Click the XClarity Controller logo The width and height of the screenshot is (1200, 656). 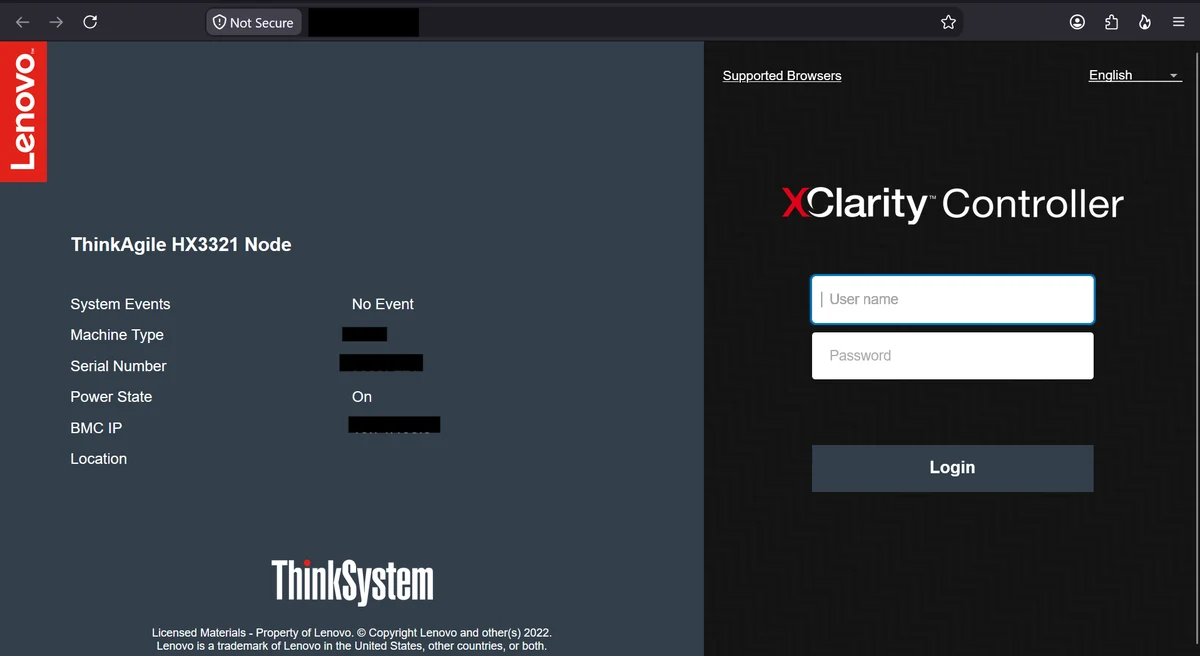[952, 203]
